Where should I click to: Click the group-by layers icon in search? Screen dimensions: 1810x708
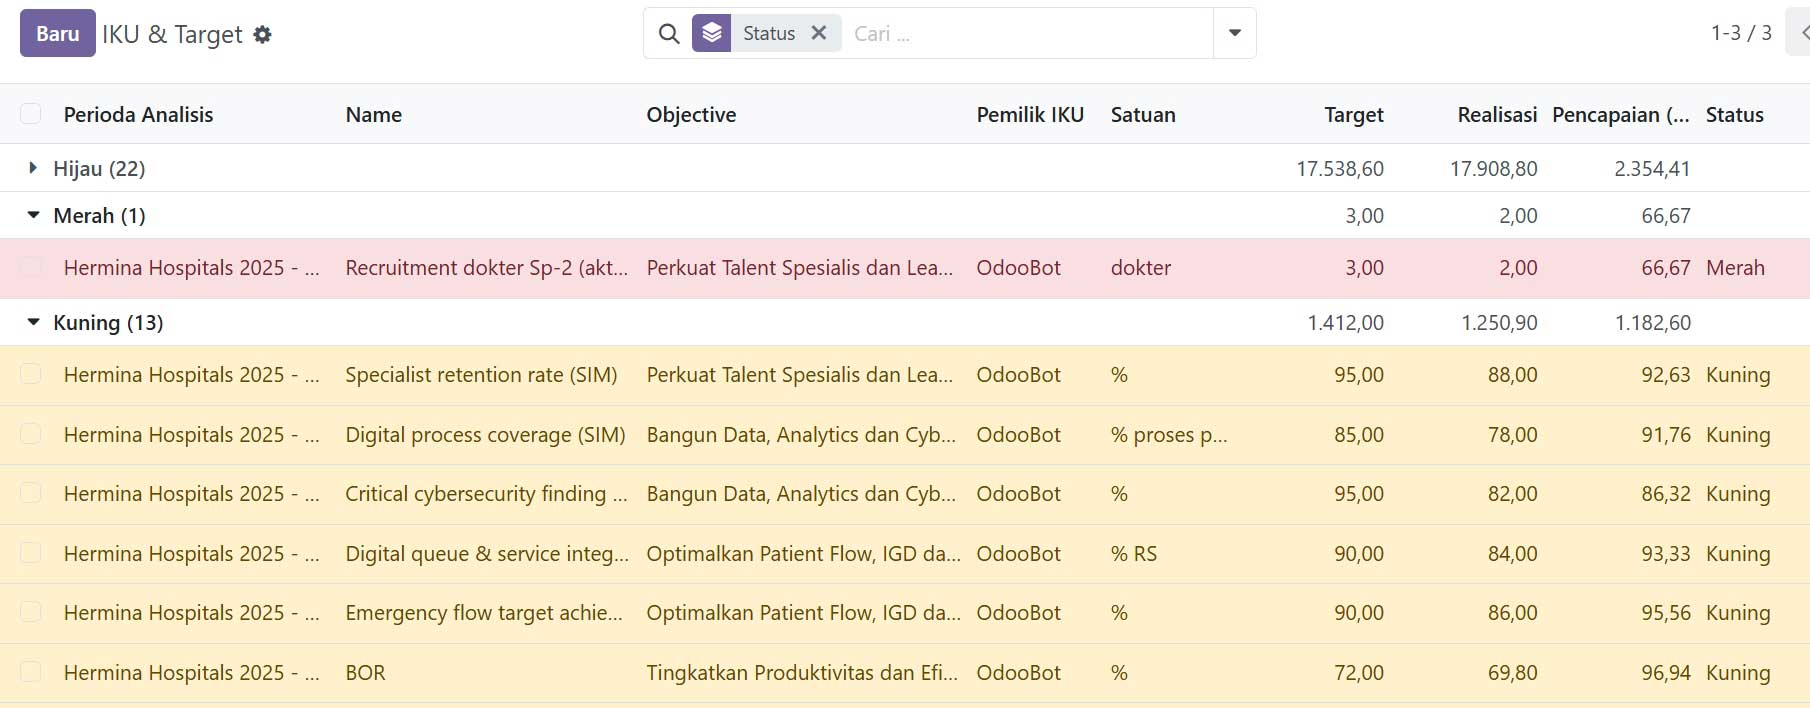pyautogui.click(x=711, y=33)
